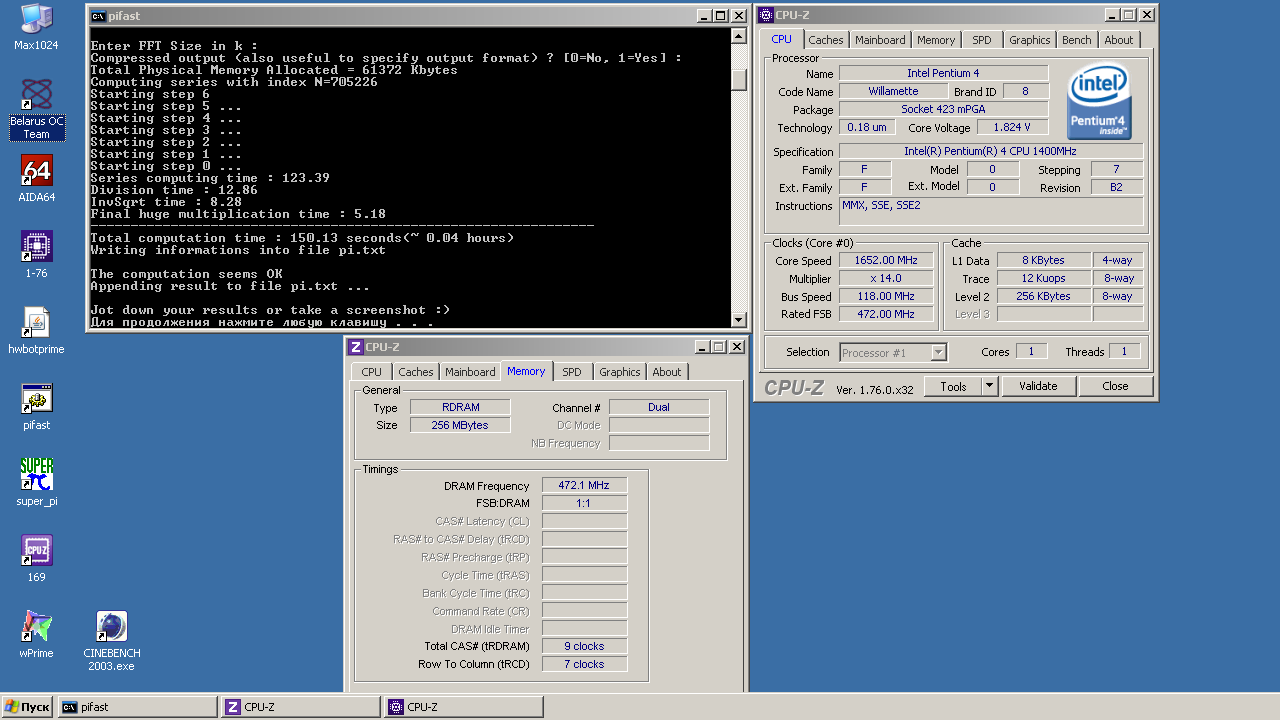Screen dimensions: 1280x720
Task: Click the memory Size 256 MBytes field
Action: click(460, 425)
